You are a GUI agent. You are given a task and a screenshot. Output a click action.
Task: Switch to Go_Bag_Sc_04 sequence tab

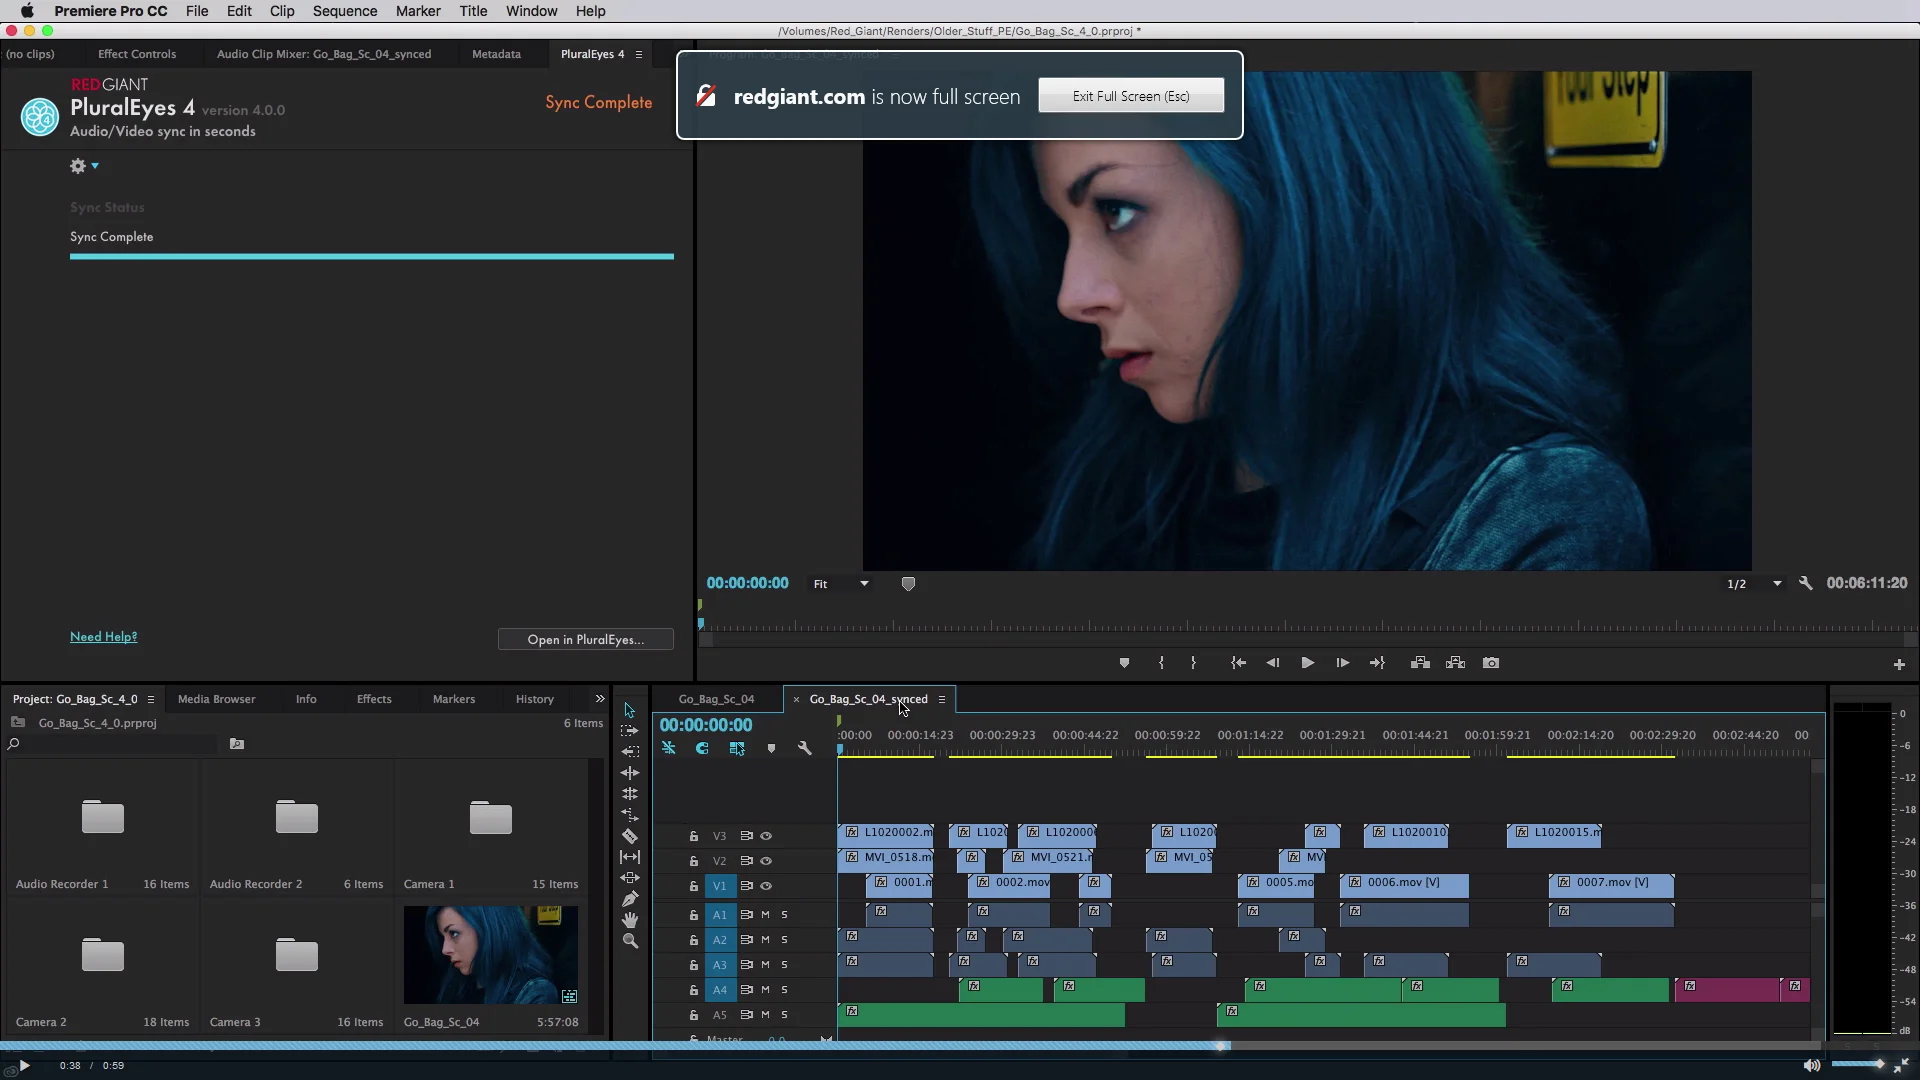point(716,699)
